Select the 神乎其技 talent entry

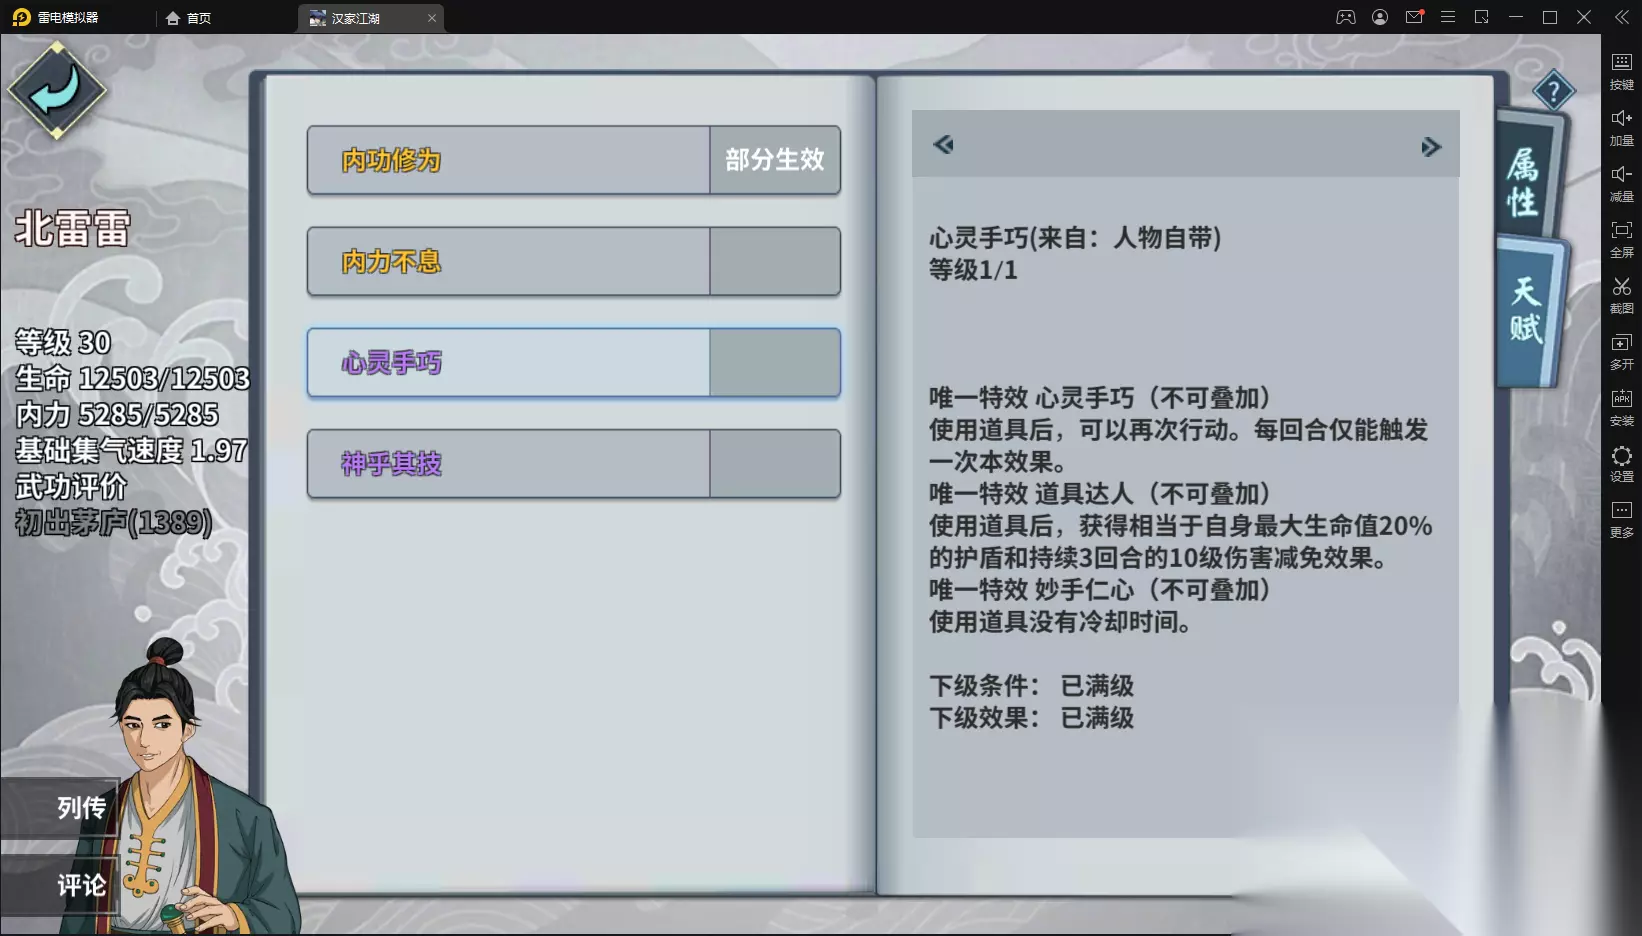[573, 464]
